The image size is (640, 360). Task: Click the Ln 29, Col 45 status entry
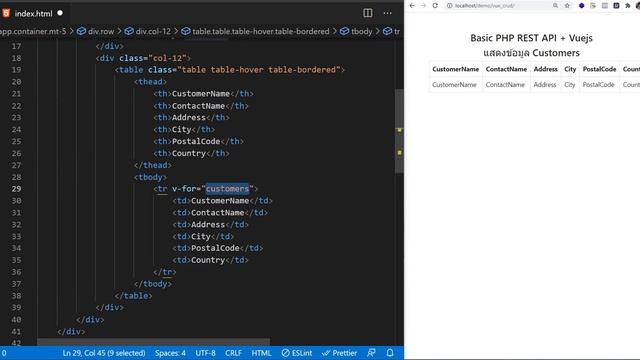(104, 353)
